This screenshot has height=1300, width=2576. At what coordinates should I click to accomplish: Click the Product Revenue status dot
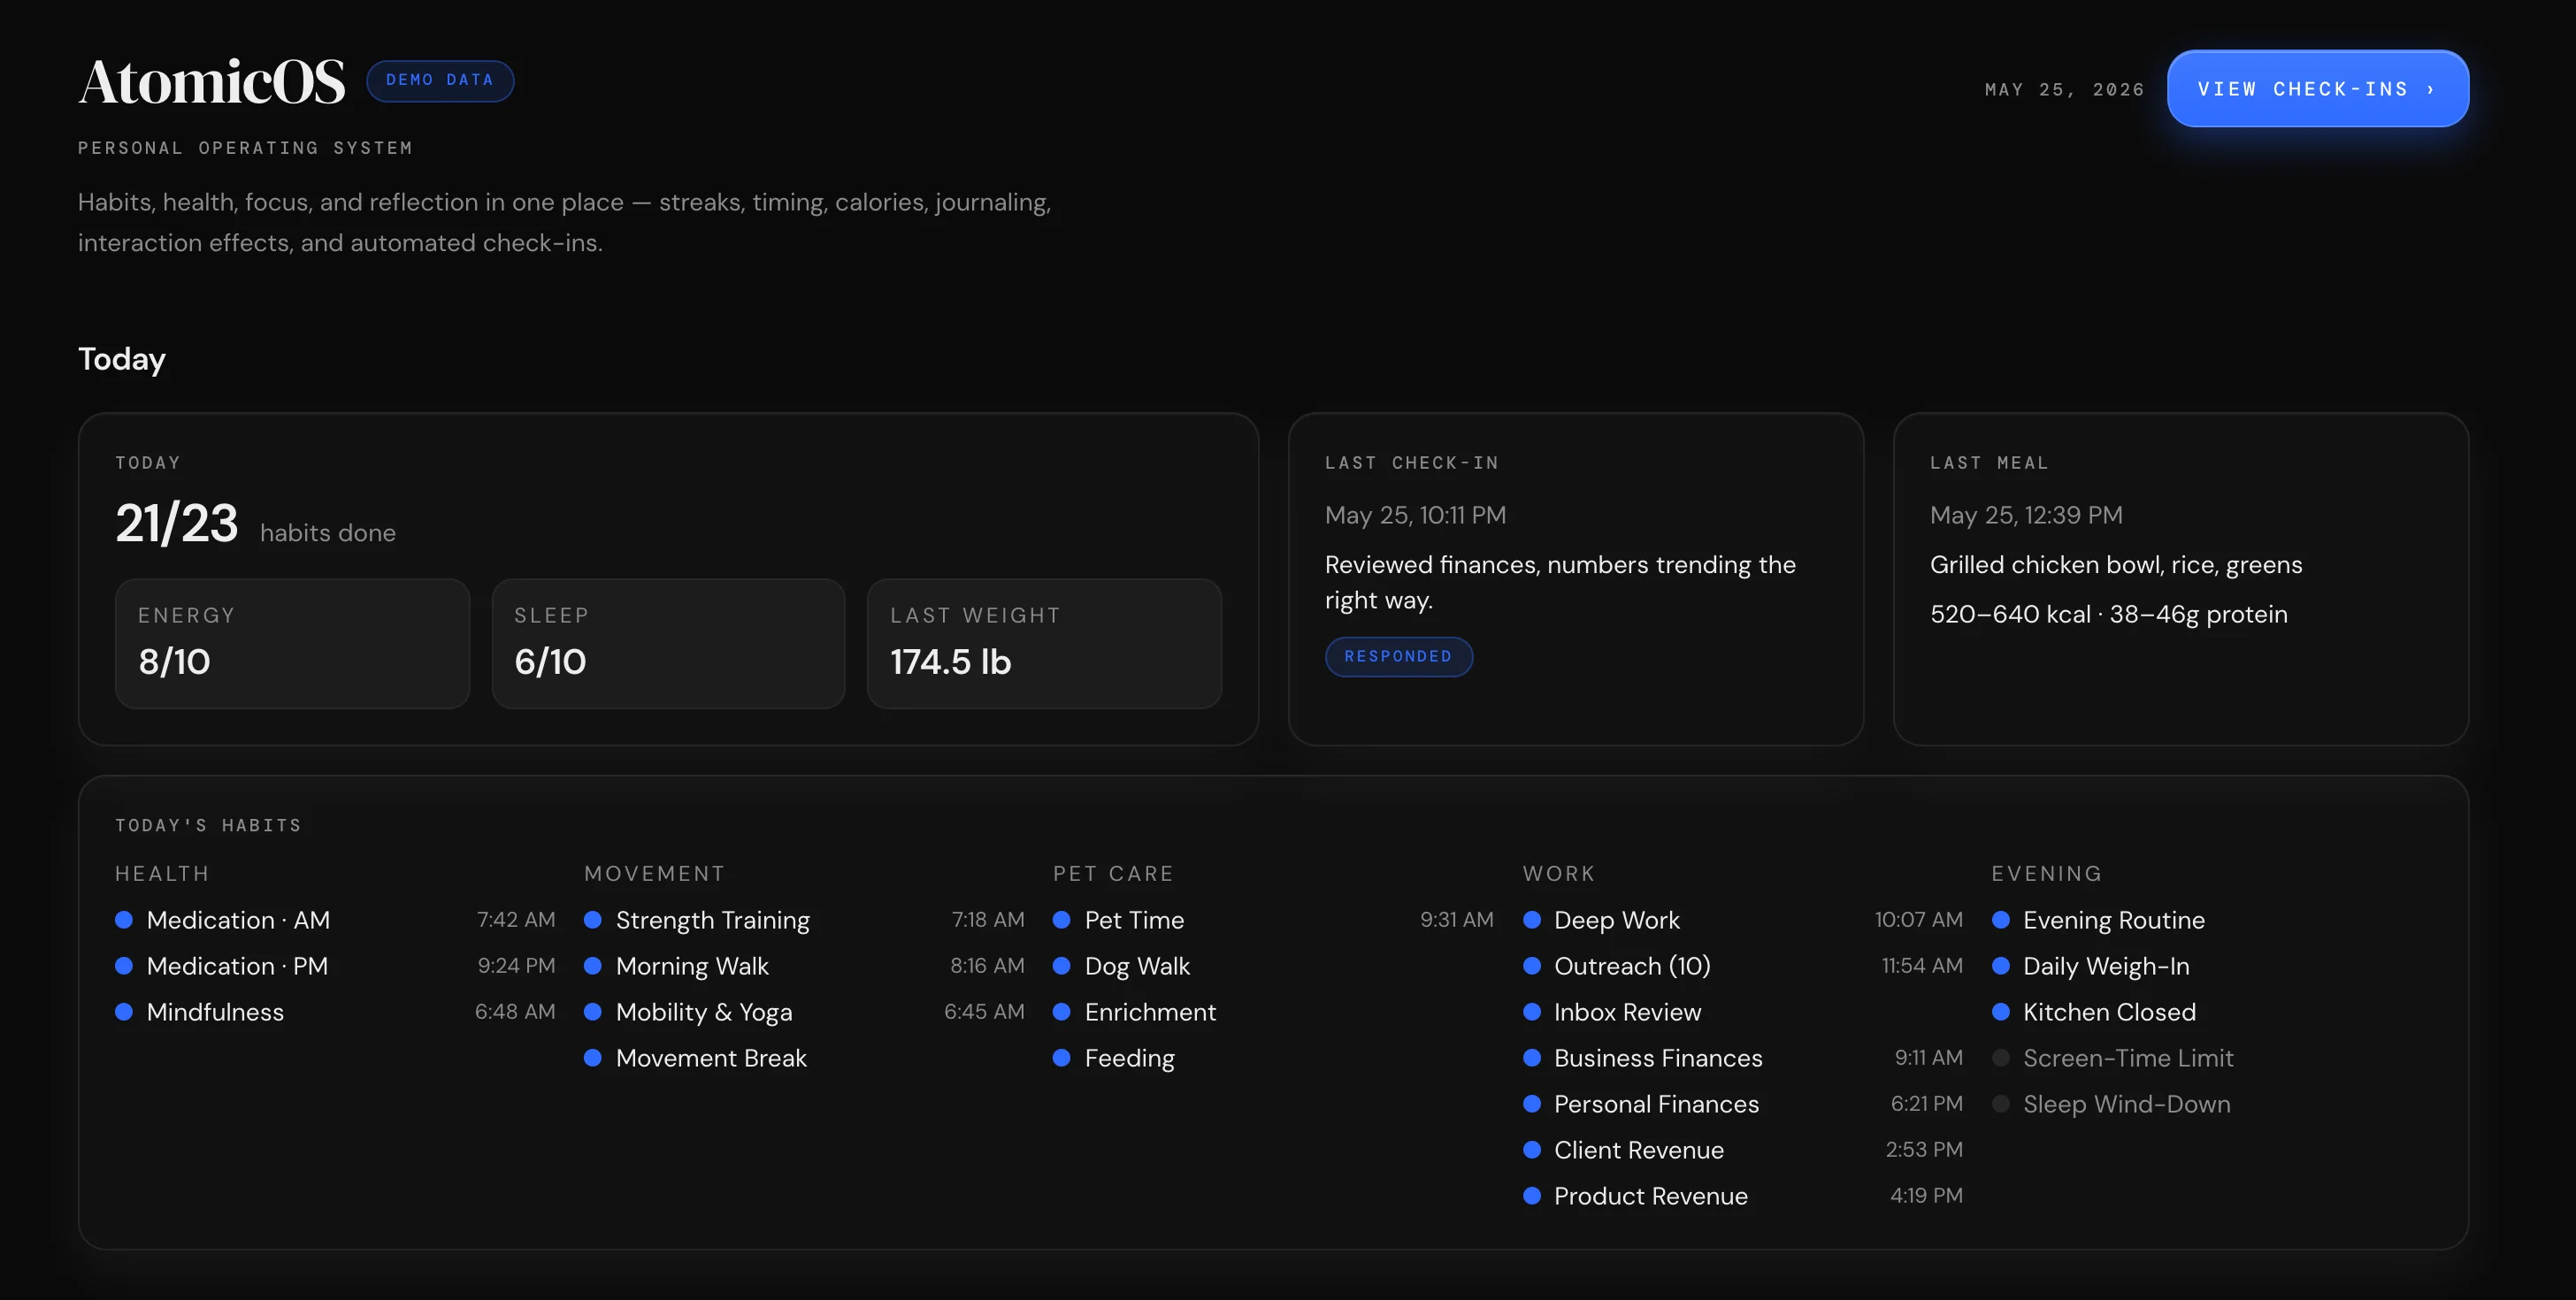click(x=1532, y=1196)
